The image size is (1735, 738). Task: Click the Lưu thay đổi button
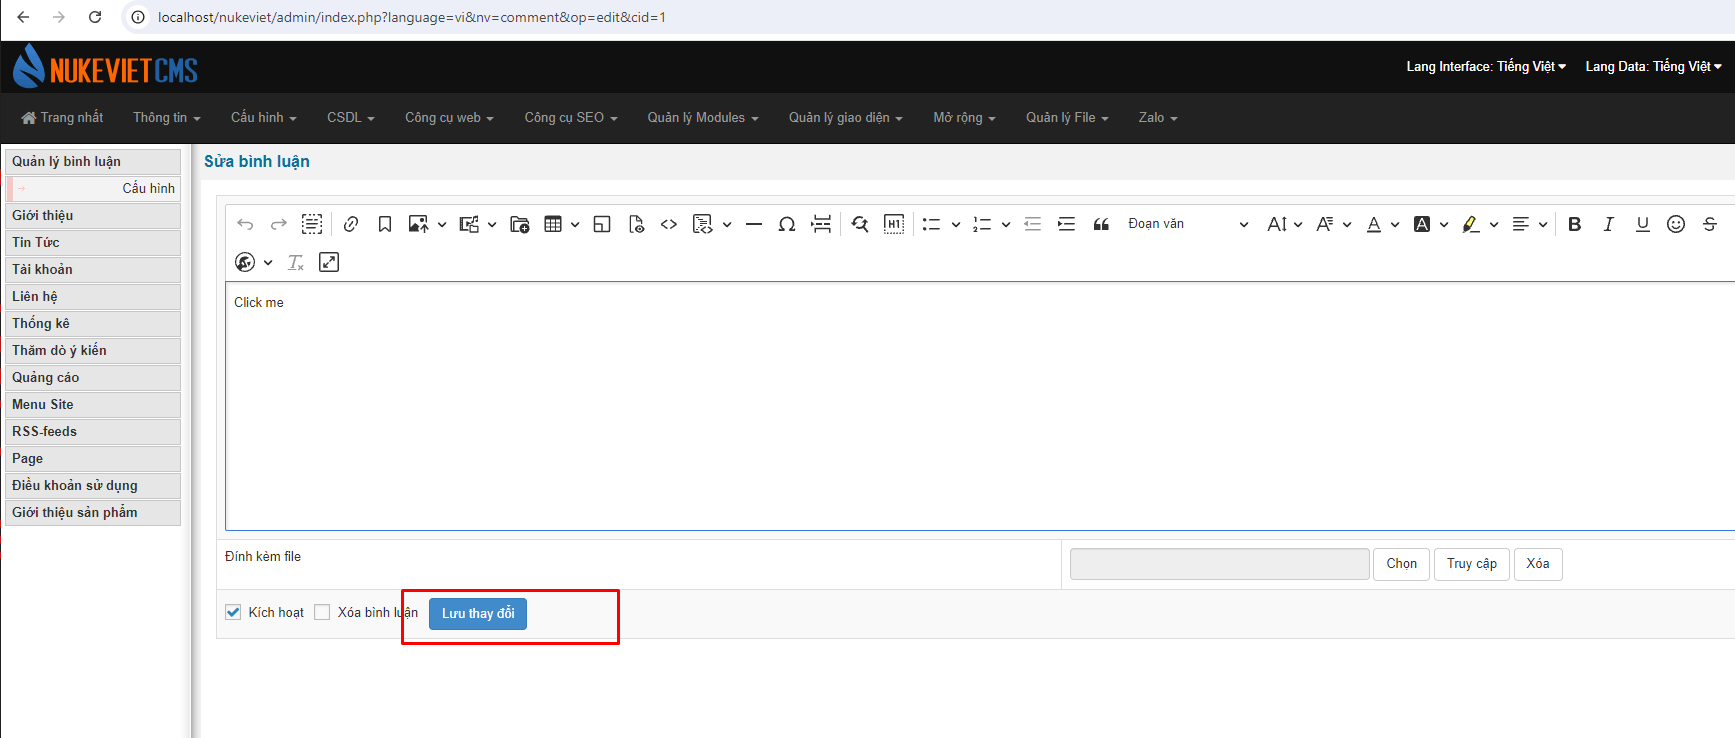[x=478, y=613]
